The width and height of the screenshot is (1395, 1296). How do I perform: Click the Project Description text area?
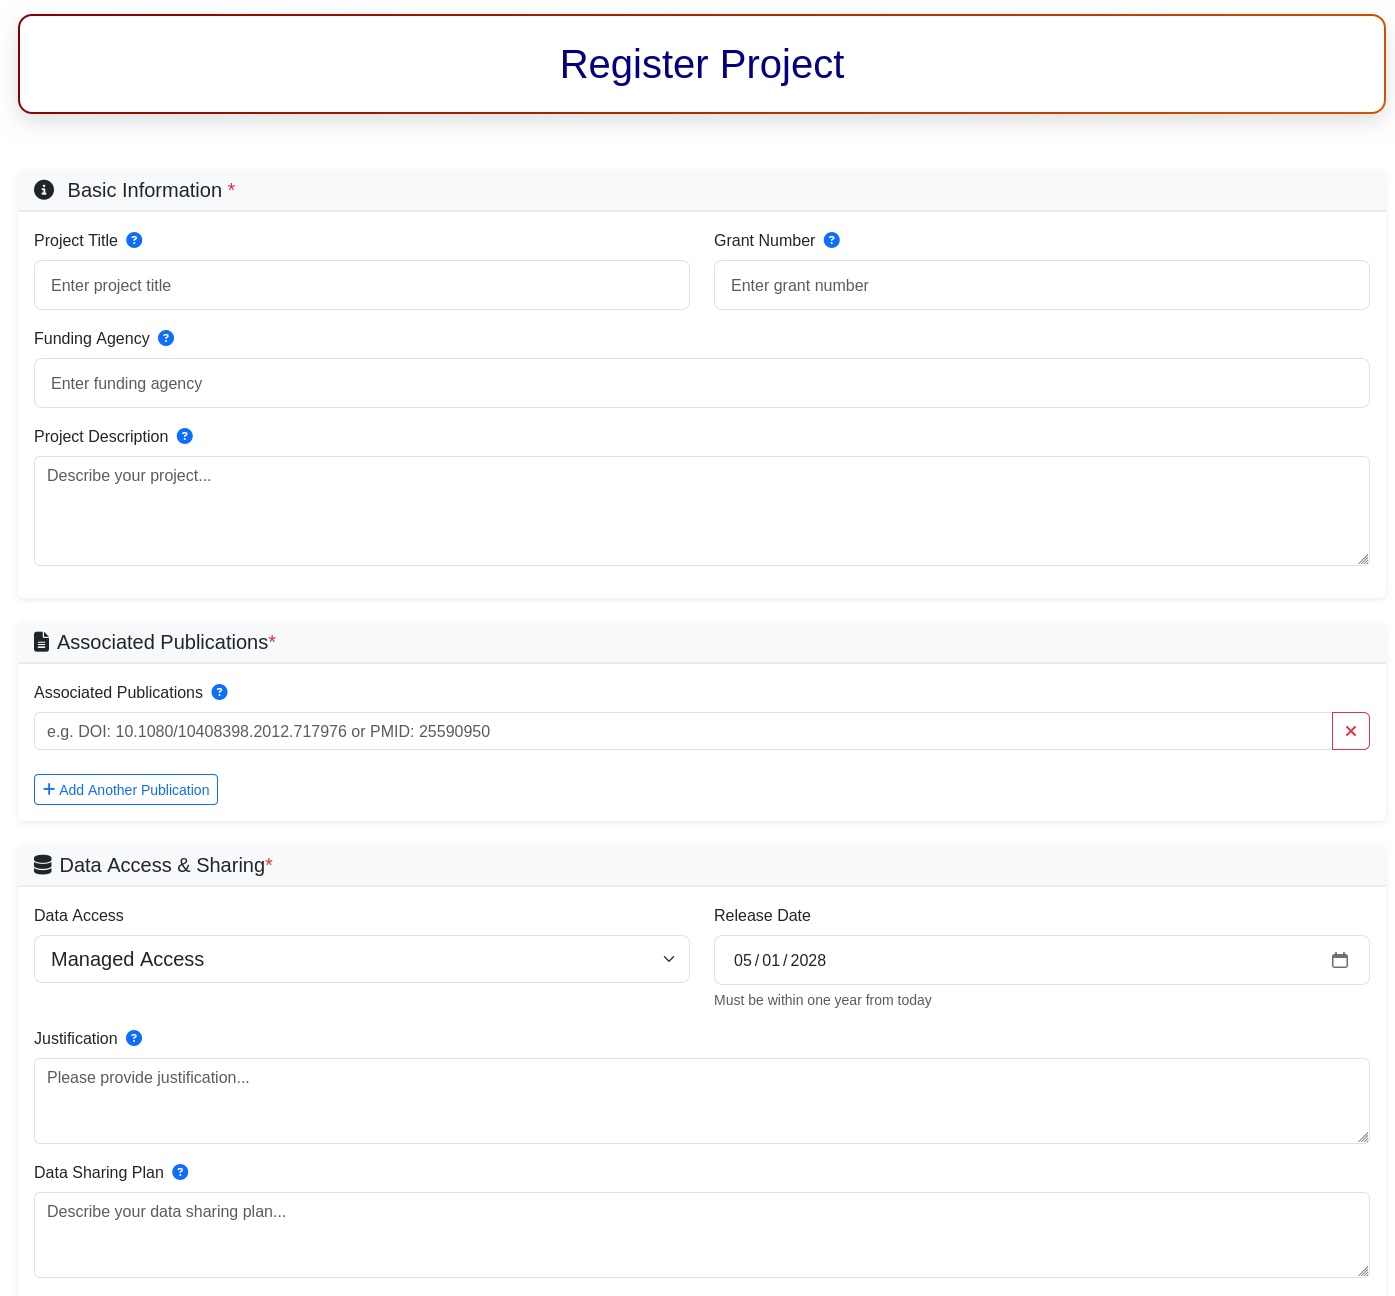(701, 511)
